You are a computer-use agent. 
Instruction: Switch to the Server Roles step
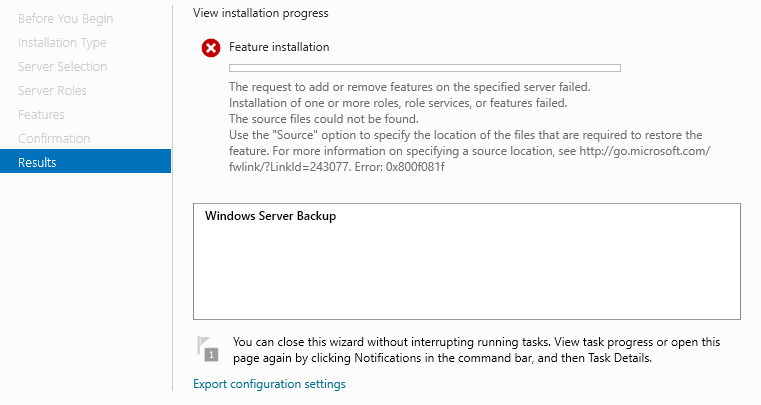point(52,90)
